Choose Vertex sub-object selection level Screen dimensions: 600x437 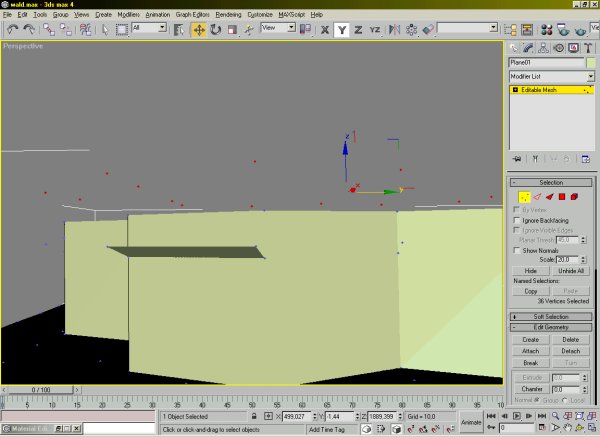523,197
